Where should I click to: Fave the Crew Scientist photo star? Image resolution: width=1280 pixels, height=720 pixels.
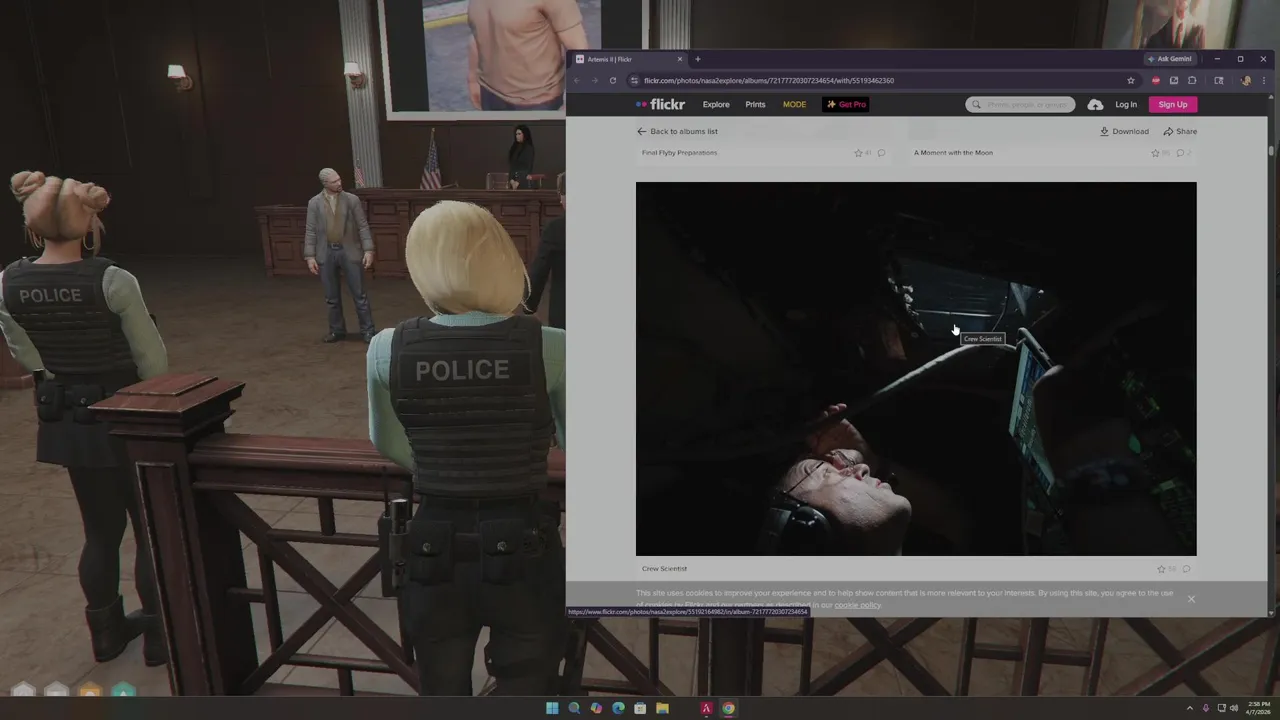[1161, 569]
